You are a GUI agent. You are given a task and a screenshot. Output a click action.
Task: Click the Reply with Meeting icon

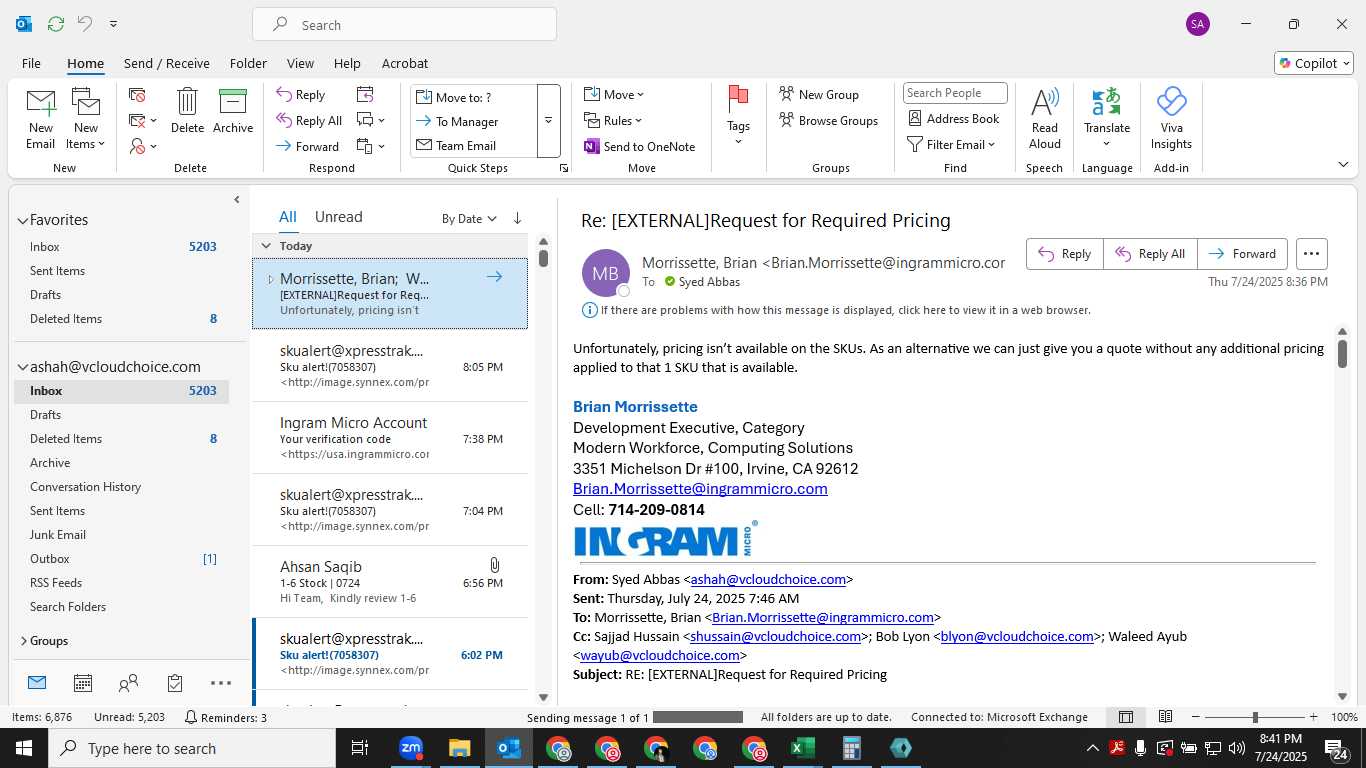[x=365, y=95]
